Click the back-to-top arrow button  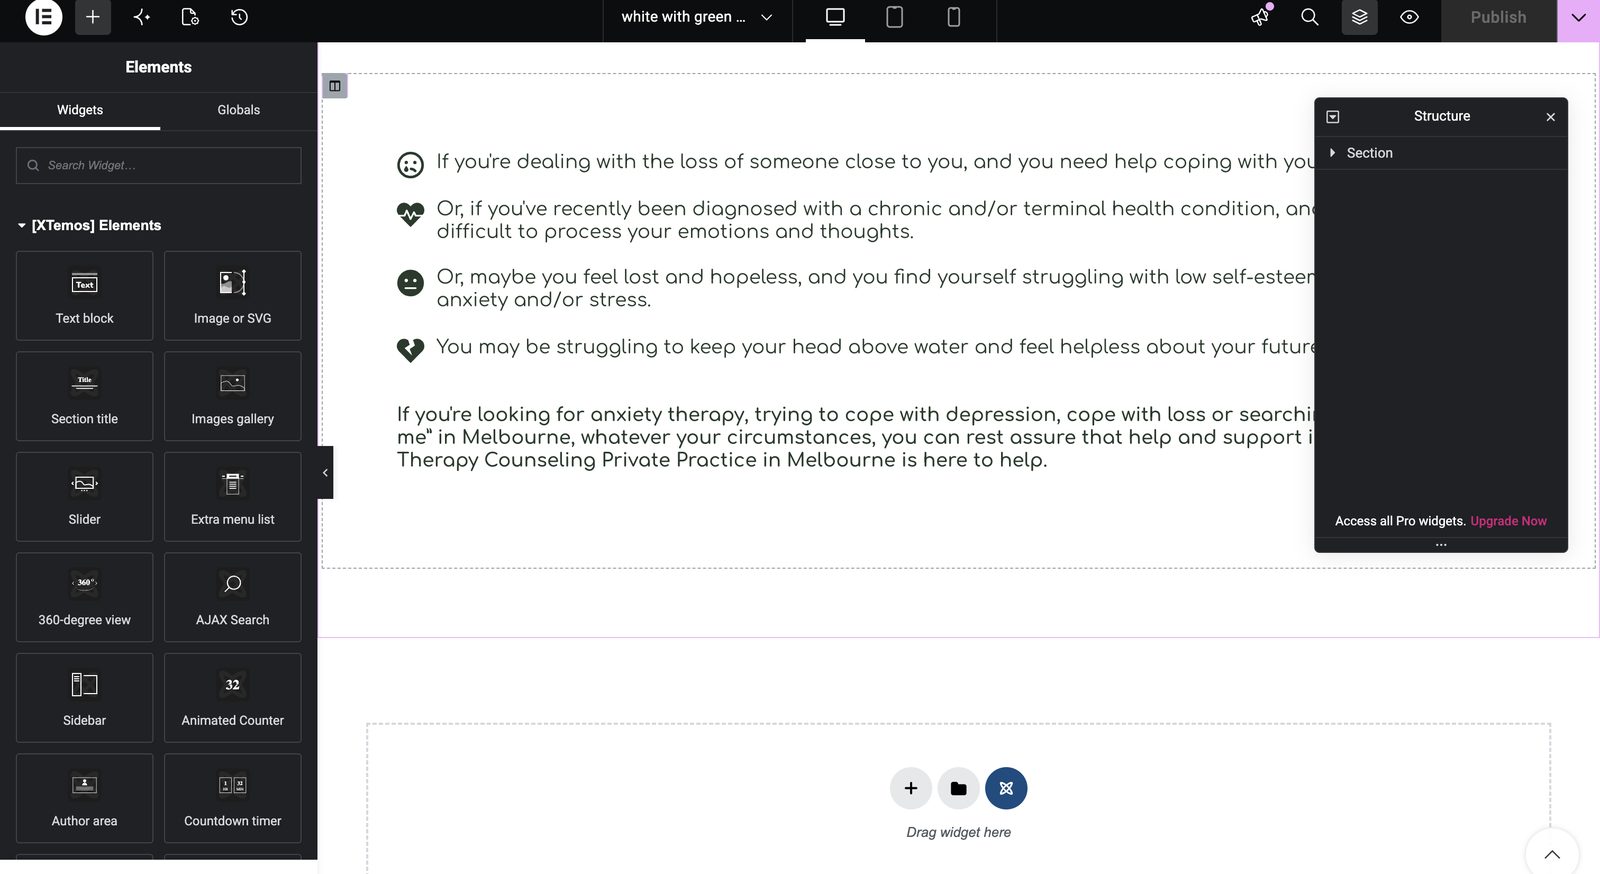(x=1552, y=854)
